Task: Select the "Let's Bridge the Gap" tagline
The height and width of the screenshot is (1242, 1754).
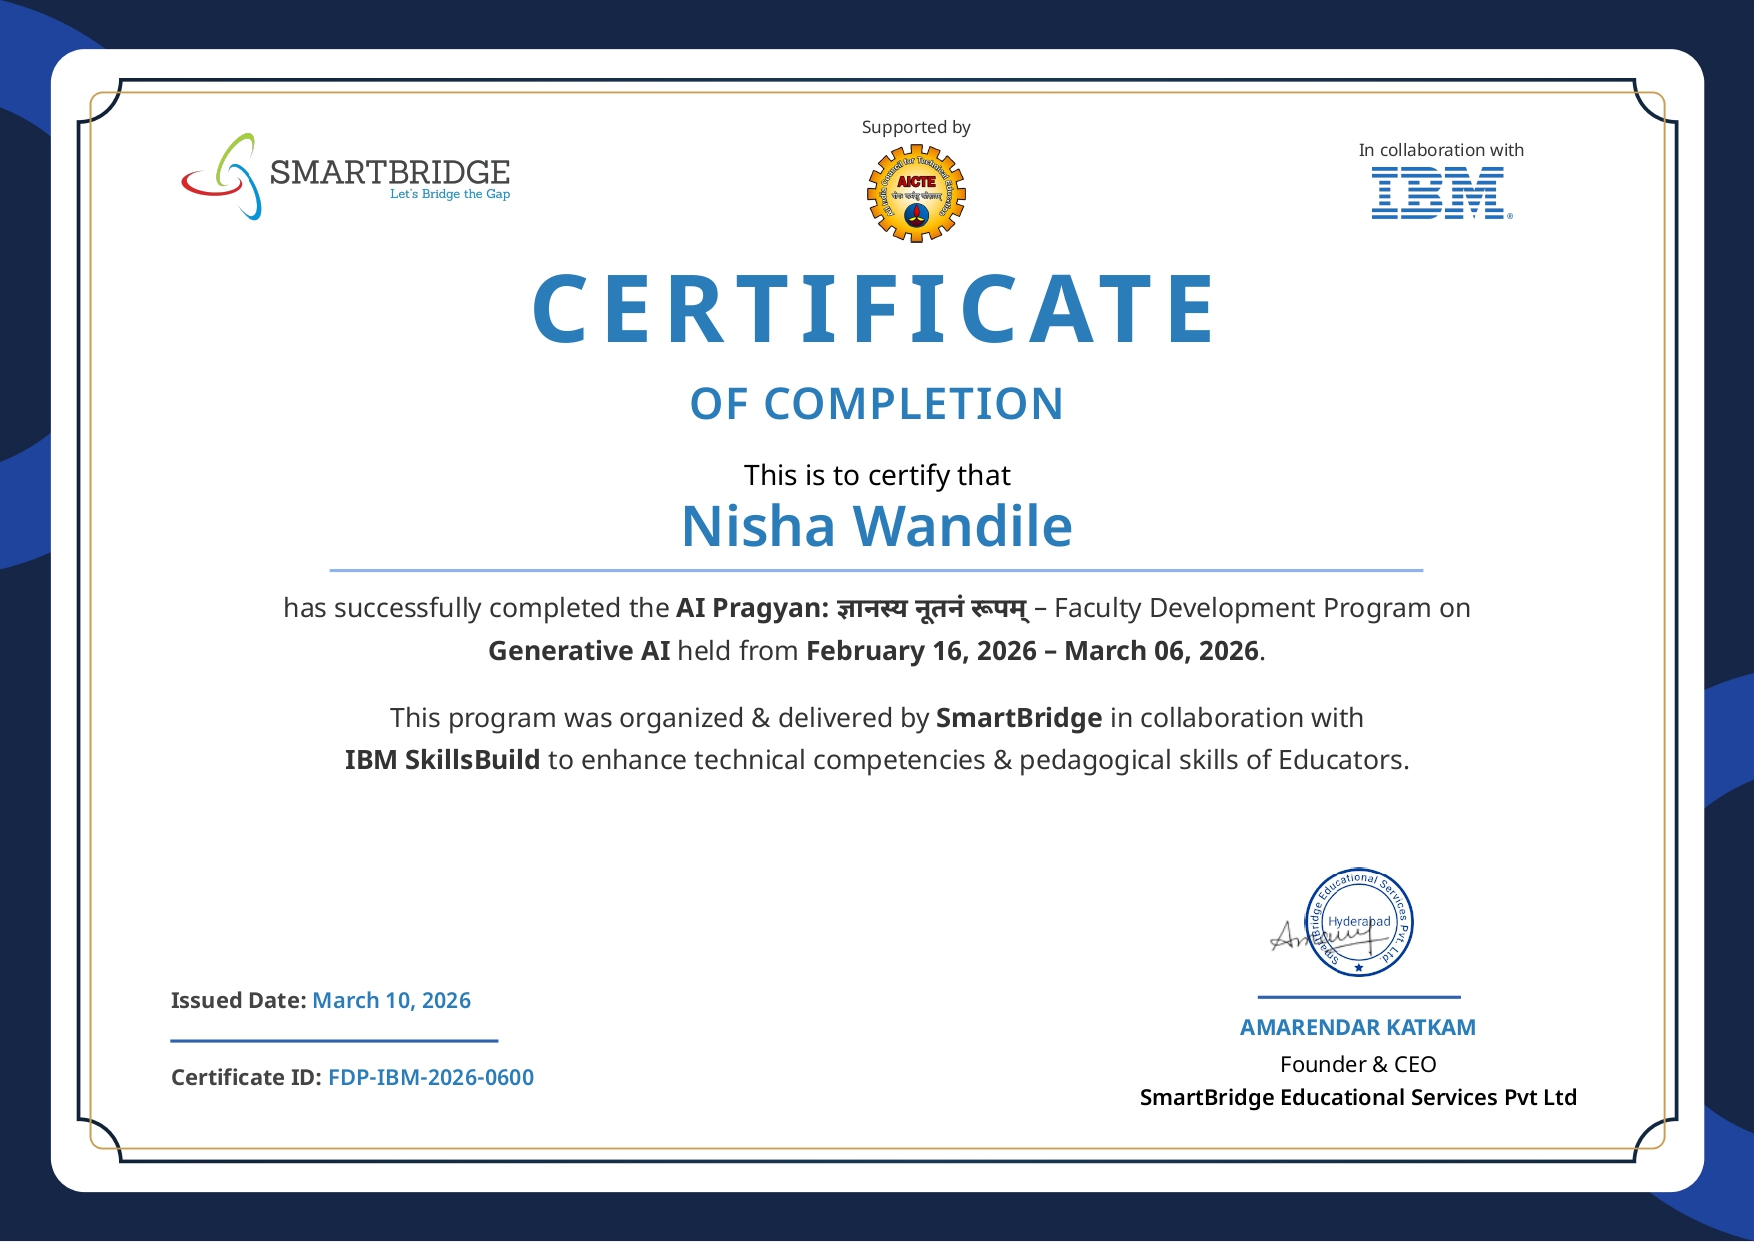Action: (449, 194)
